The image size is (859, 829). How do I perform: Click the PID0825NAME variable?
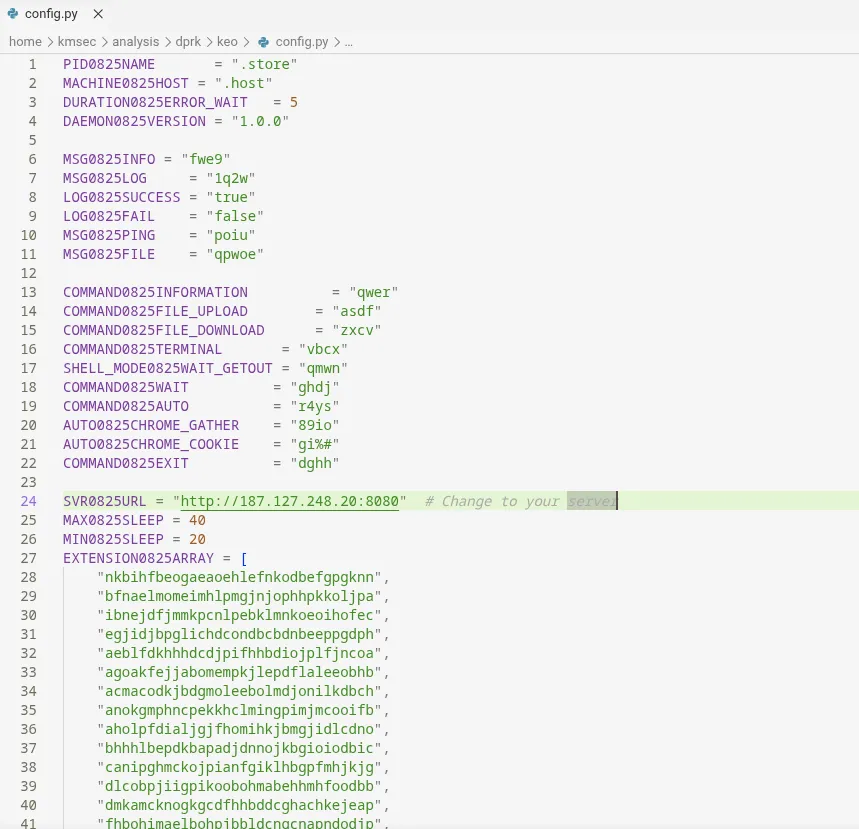point(108,64)
